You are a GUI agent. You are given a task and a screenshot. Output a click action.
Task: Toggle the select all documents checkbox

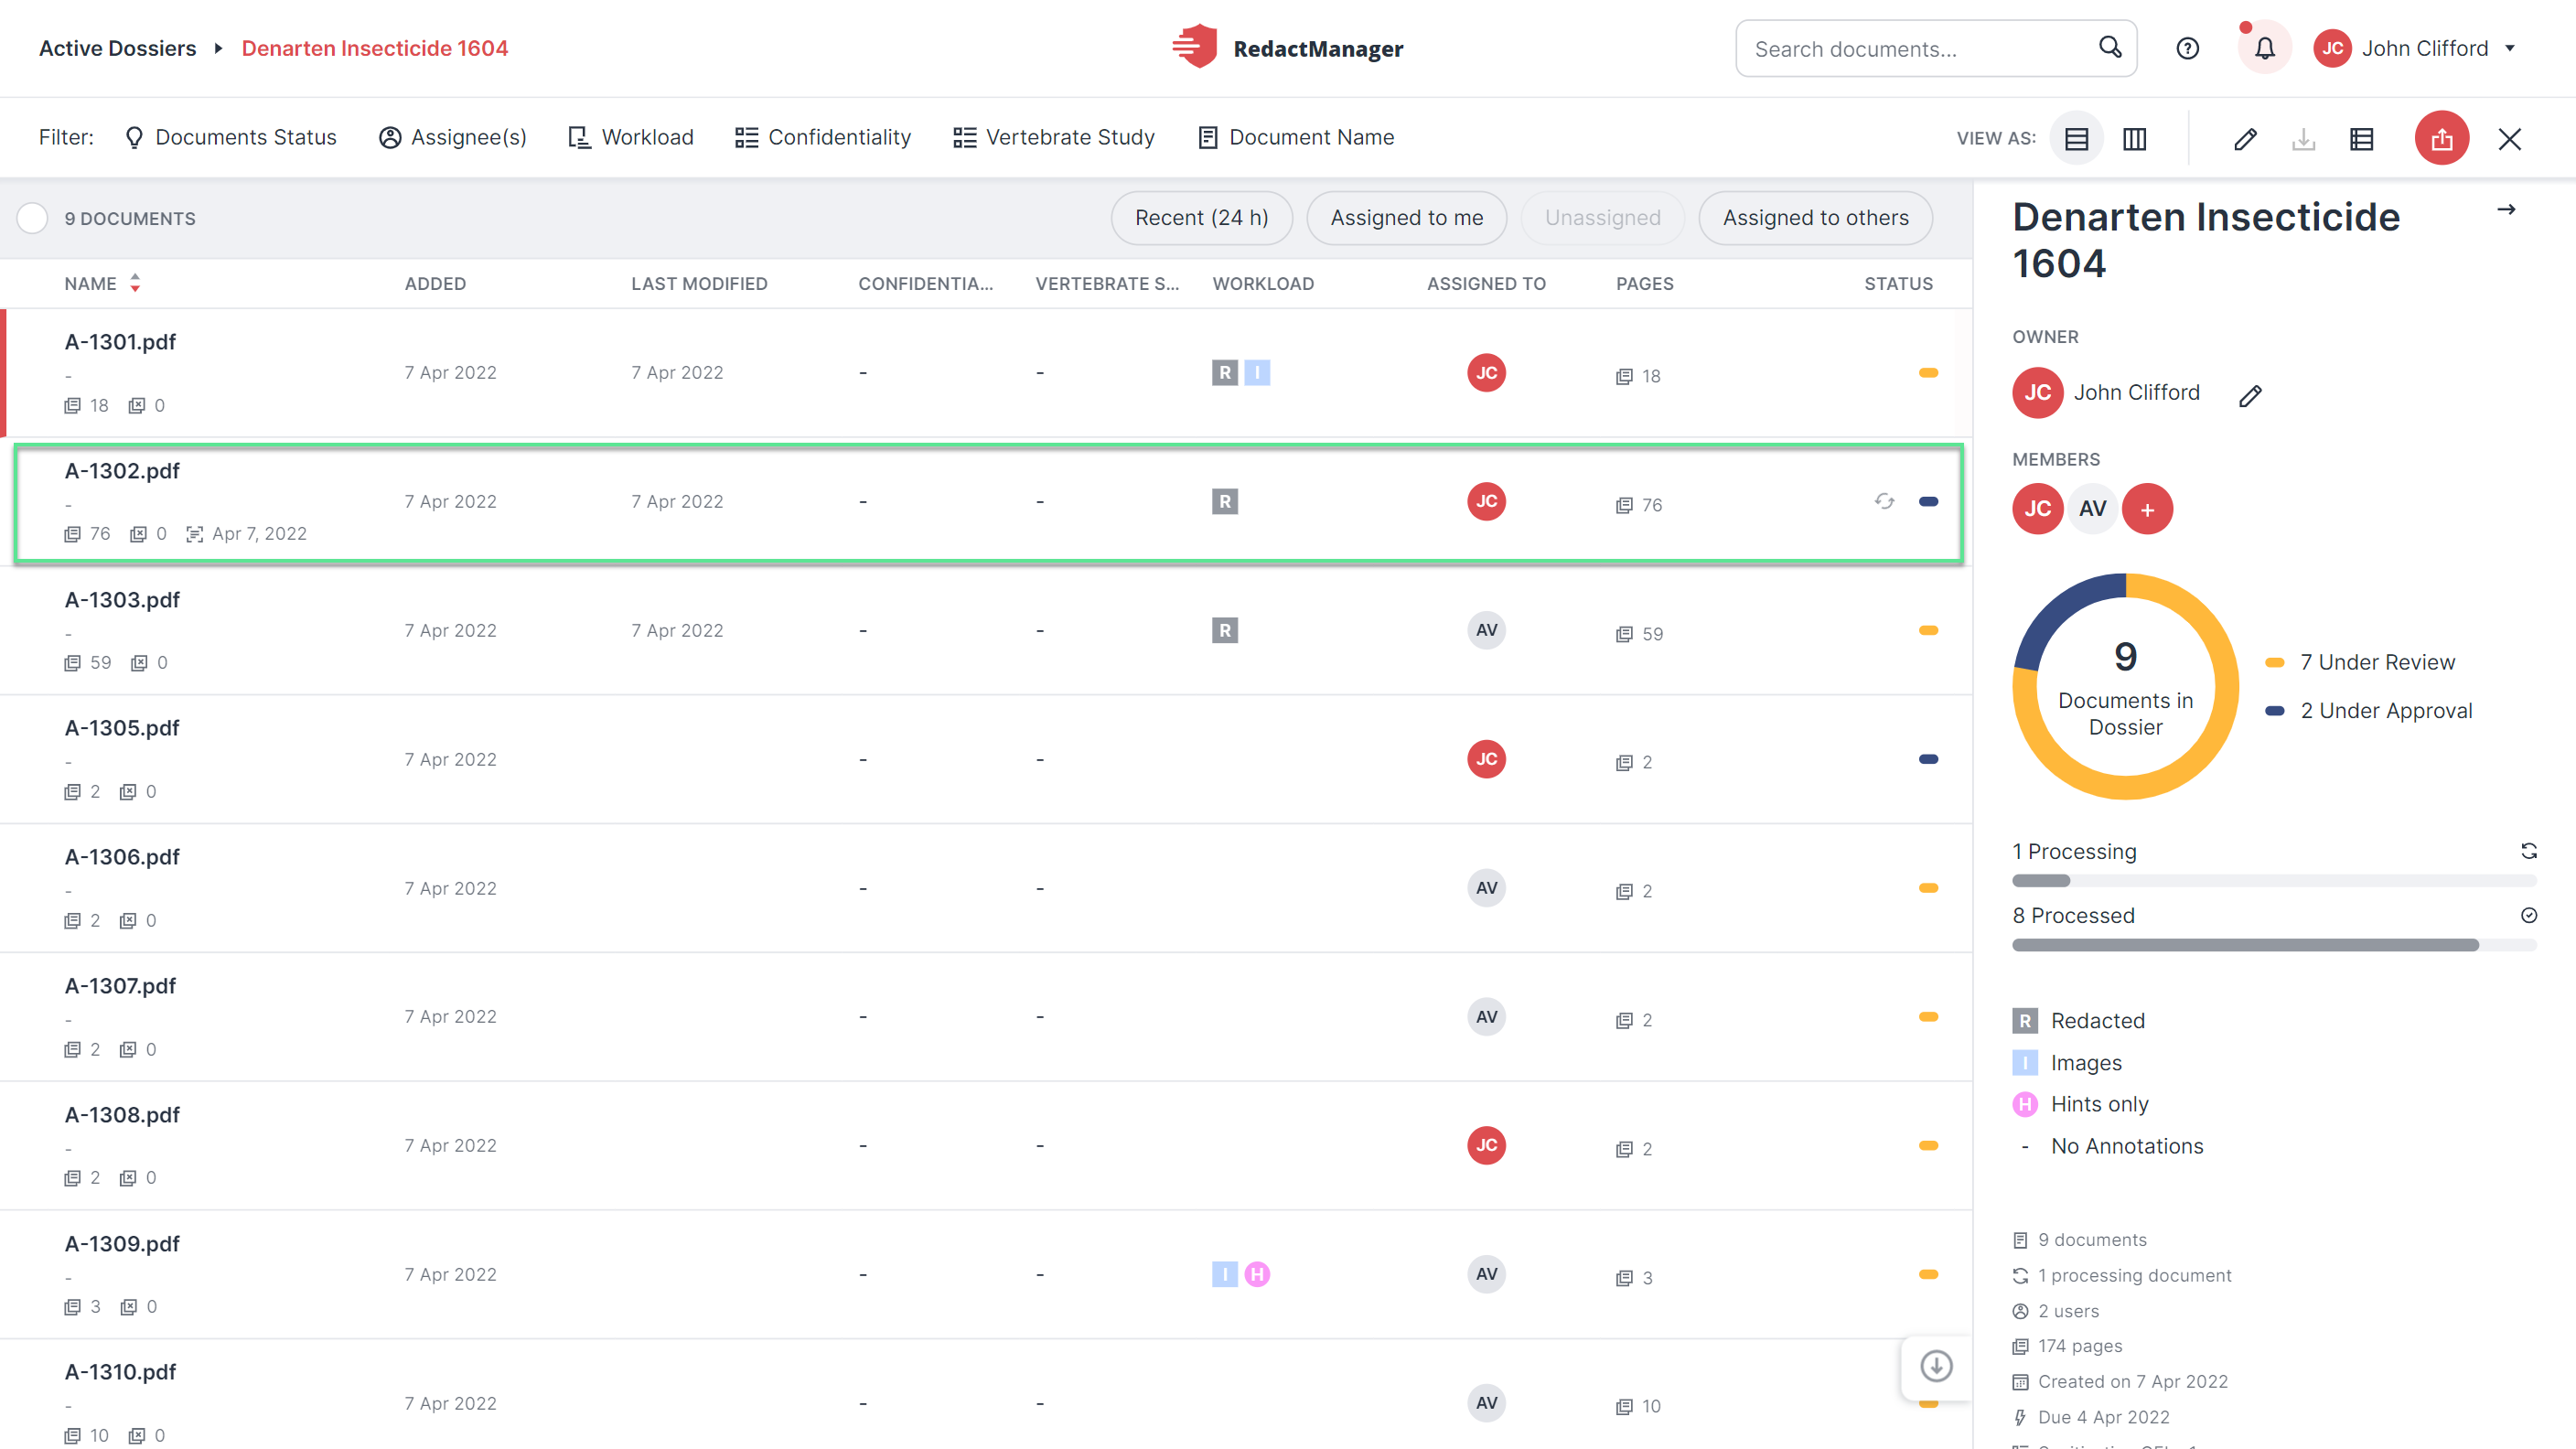click(x=33, y=218)
